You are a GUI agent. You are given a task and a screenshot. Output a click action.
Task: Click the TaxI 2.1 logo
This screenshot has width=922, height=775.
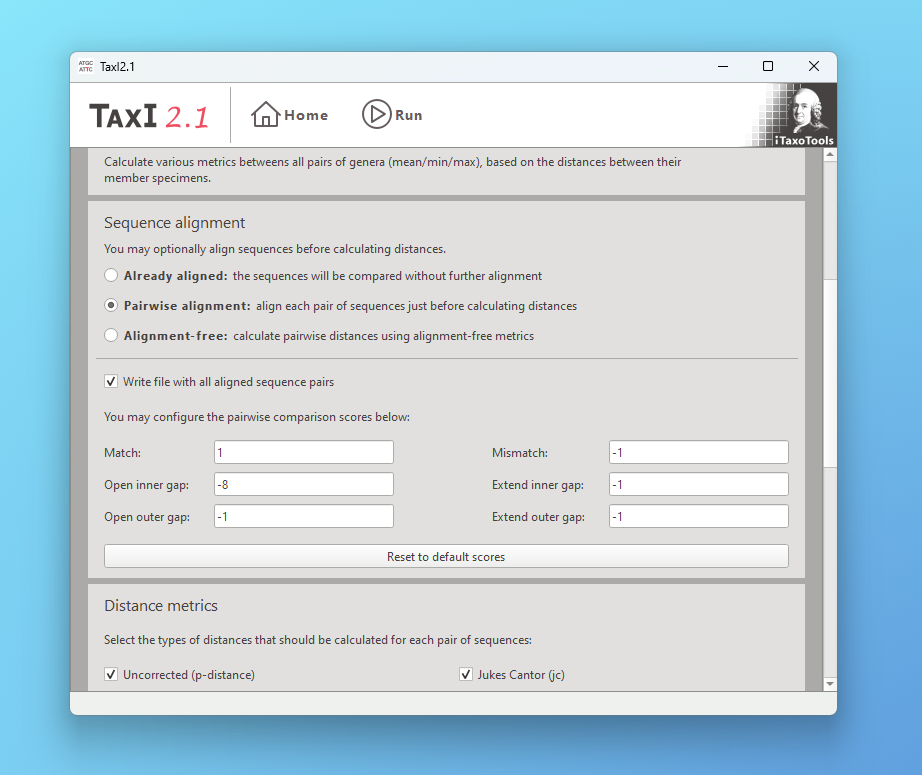(x=149, y=114)
